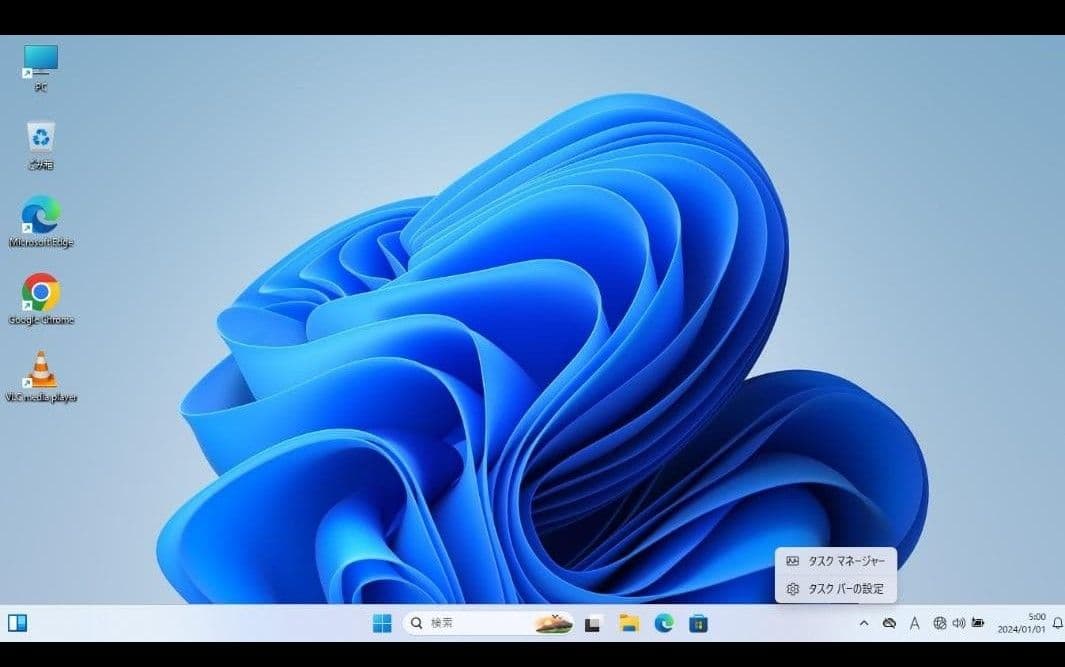Open Task View from the taskbar
1065x667 pixels.
pos(593,623)
